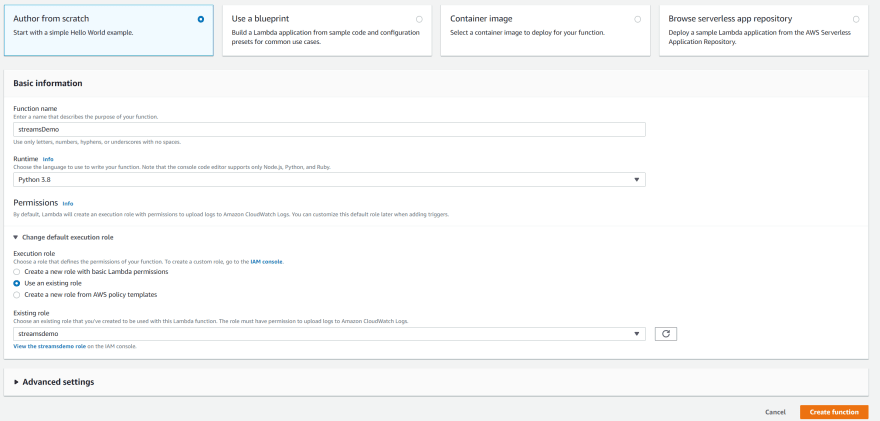Screen dimensions: 880x421
Task: Open the Existing role streamsdemo dropdown
Action: click(x=329, y=334)
